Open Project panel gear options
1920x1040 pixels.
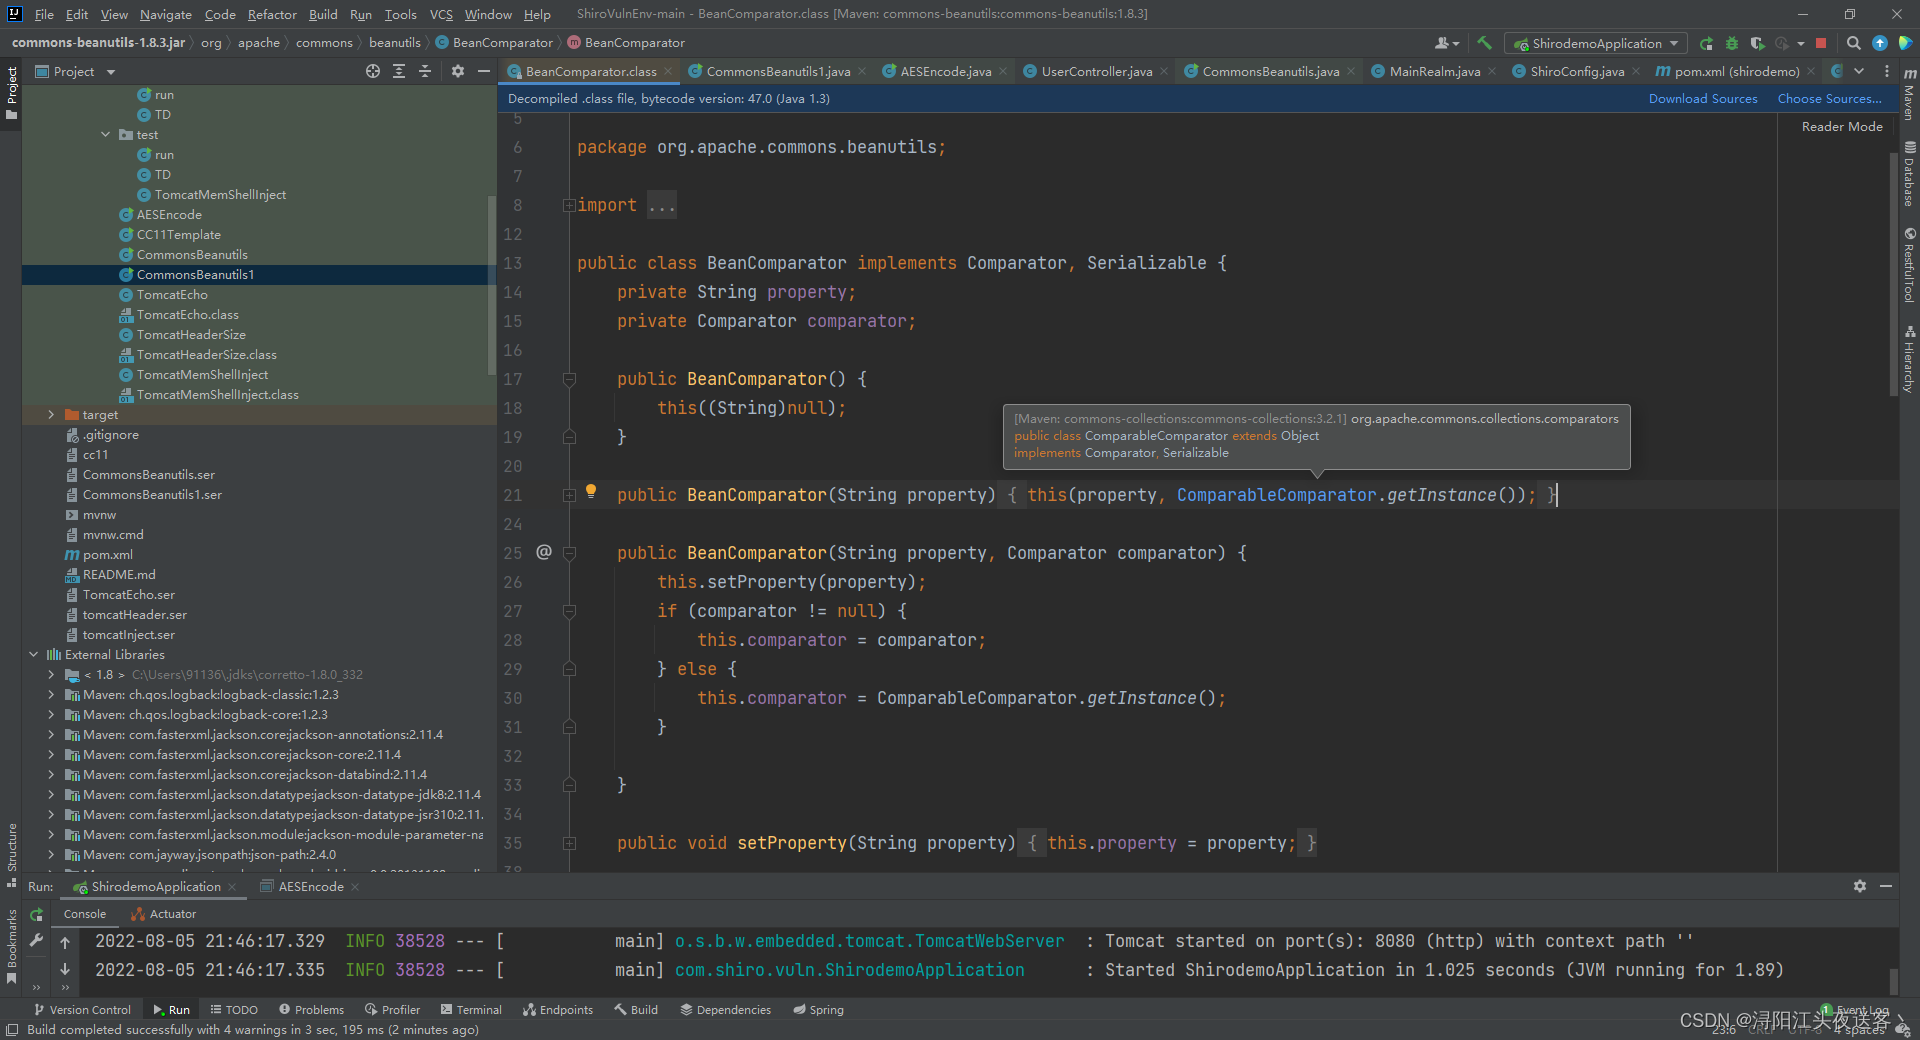(x=458, y=71)
